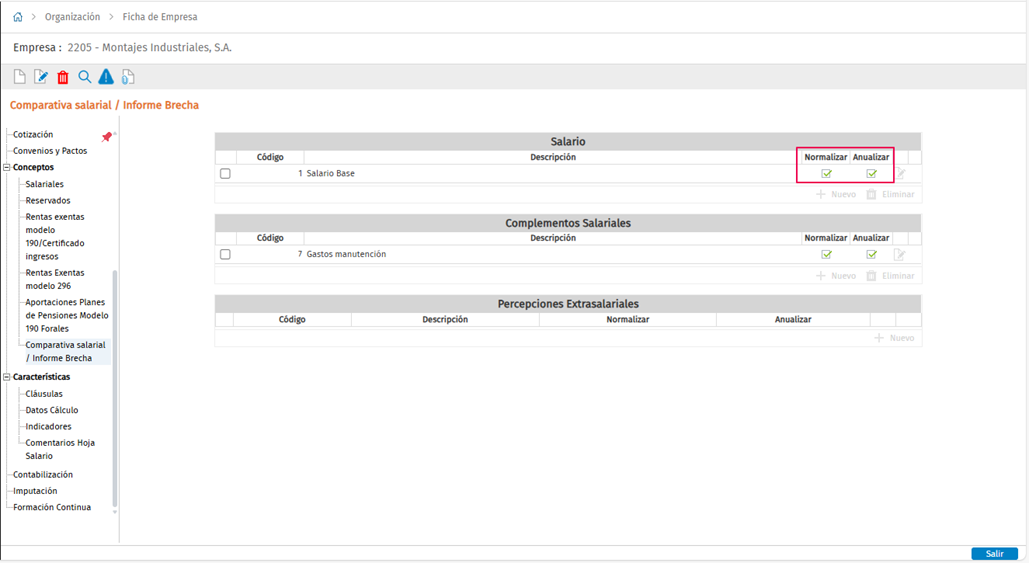
Task: Edit the Salario Base row pencil icon
Action: 900,173
